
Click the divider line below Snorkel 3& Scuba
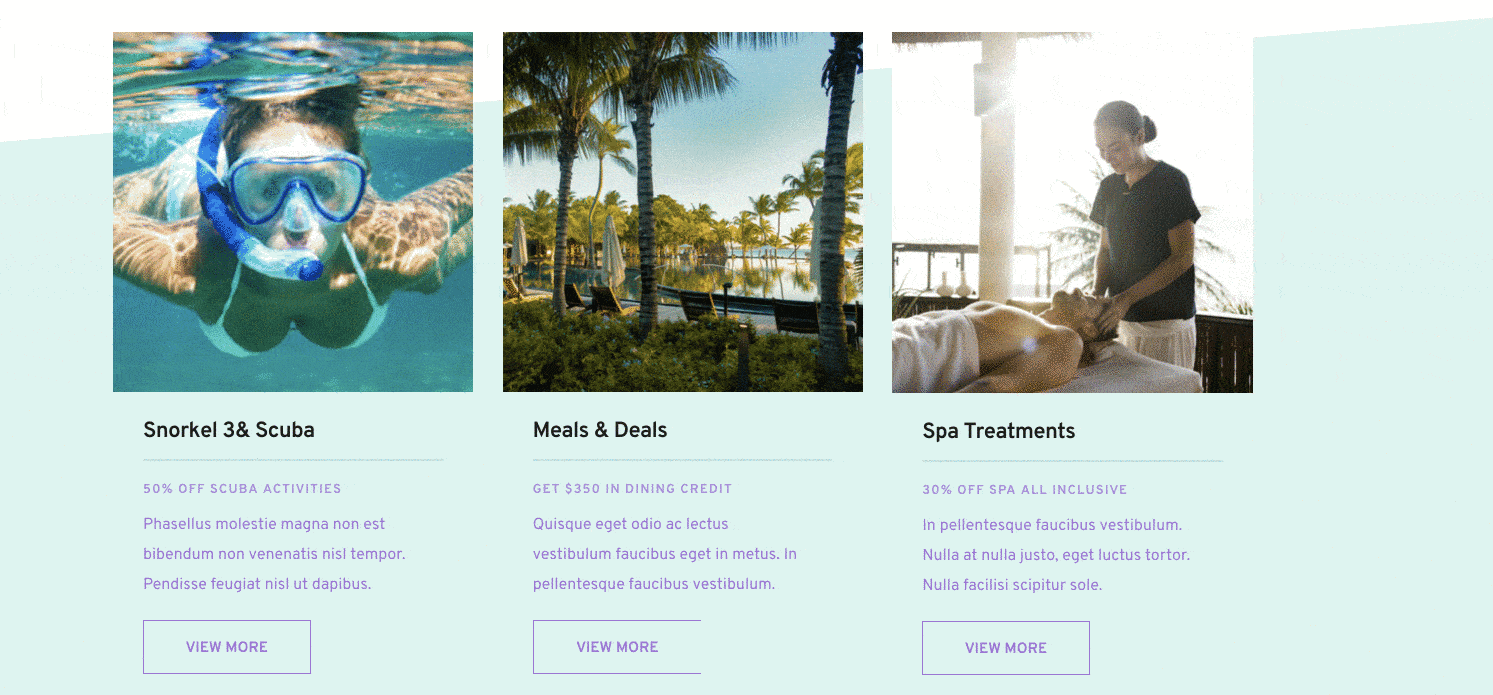[x=293, y=460]
